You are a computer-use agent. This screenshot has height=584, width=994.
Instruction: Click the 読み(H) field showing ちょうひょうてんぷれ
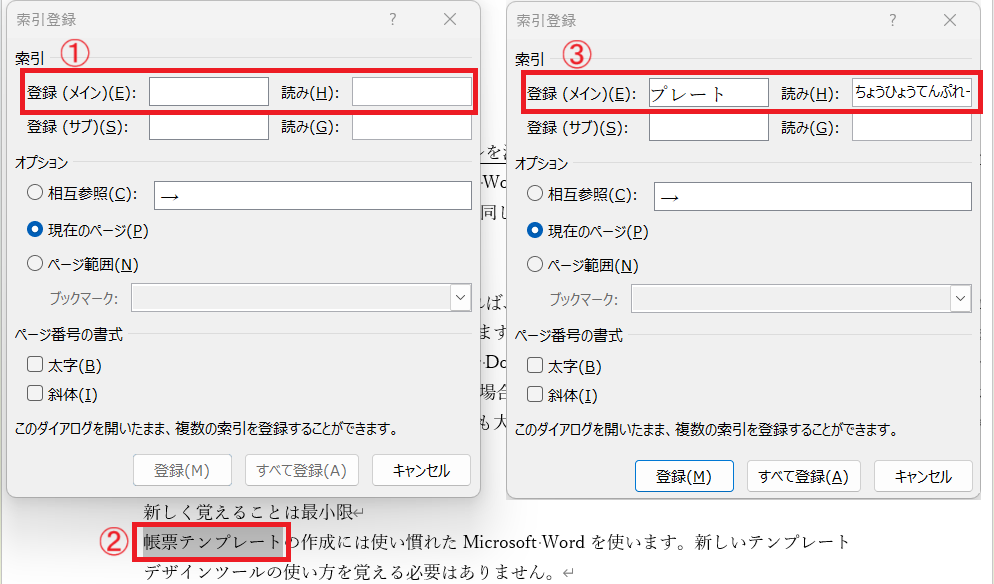point(911,93)
